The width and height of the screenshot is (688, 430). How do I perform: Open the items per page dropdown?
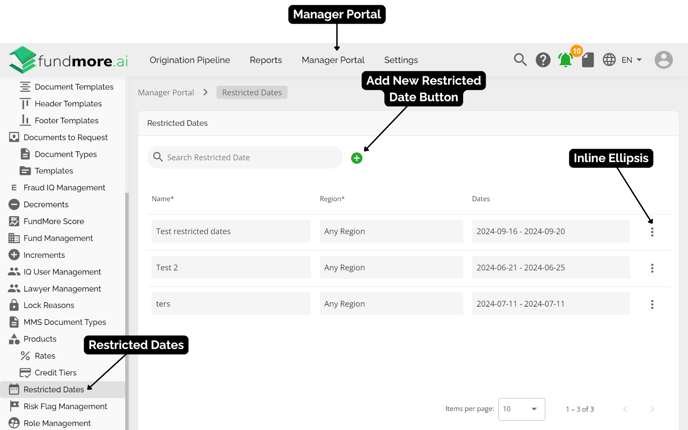pos(521,409)
